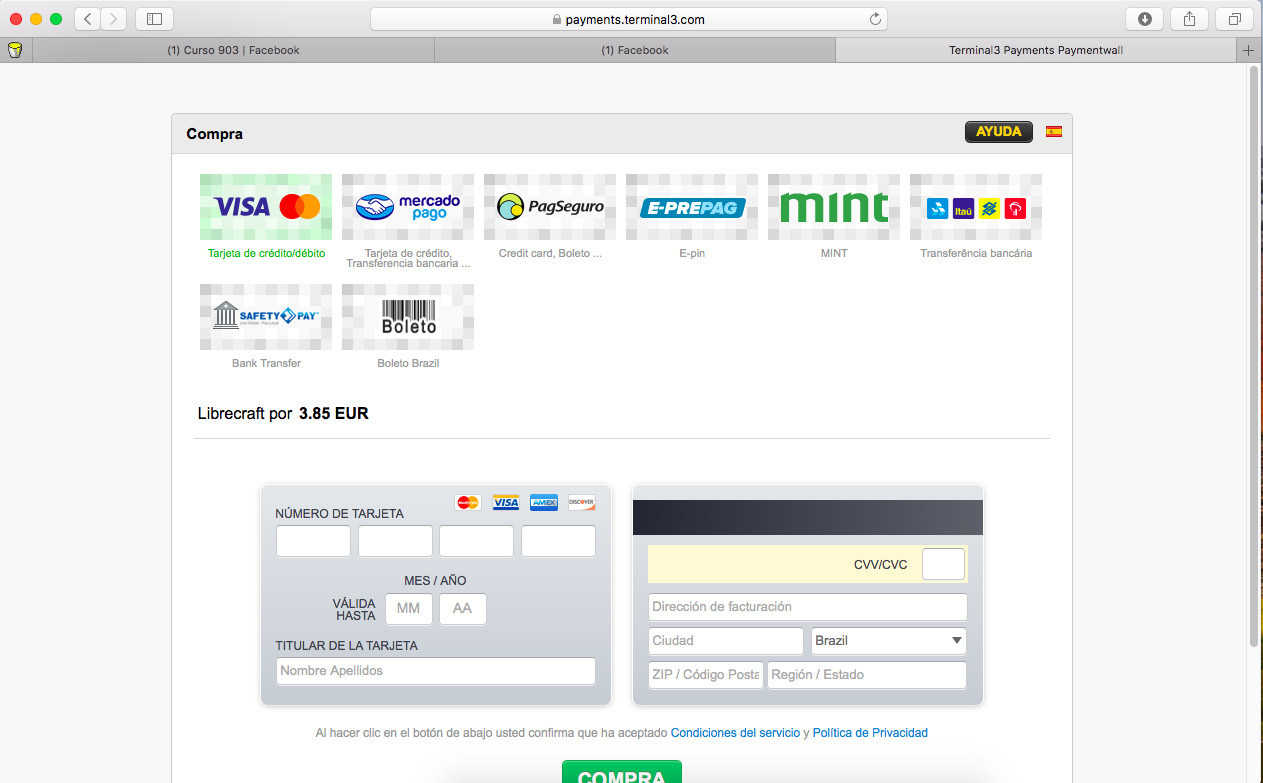Viewport: 1263px width, 783px height.
Task: Open the country dropdown showing Brazil
Action: pos(889,641)
